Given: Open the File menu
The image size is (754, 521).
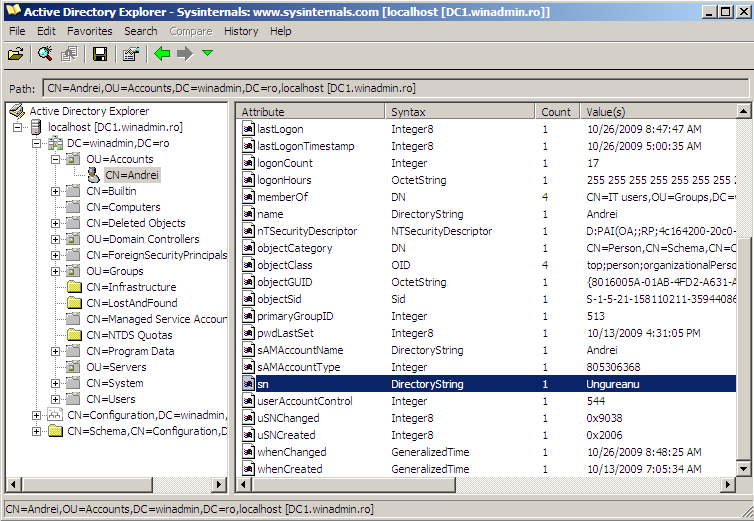Looking at the screenshot, I should point(17,31).
